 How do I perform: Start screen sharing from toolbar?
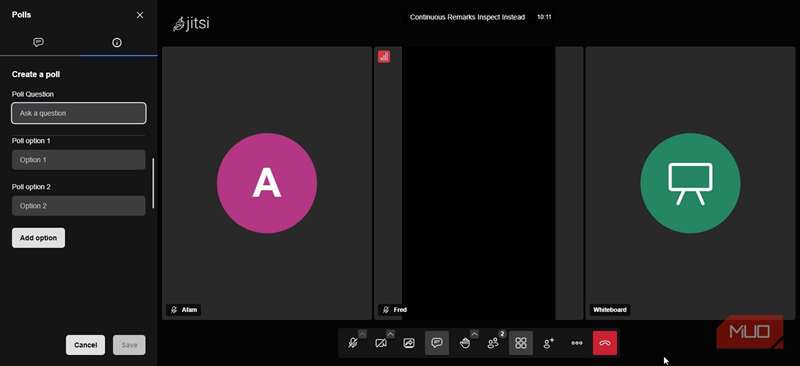(409, 343)
